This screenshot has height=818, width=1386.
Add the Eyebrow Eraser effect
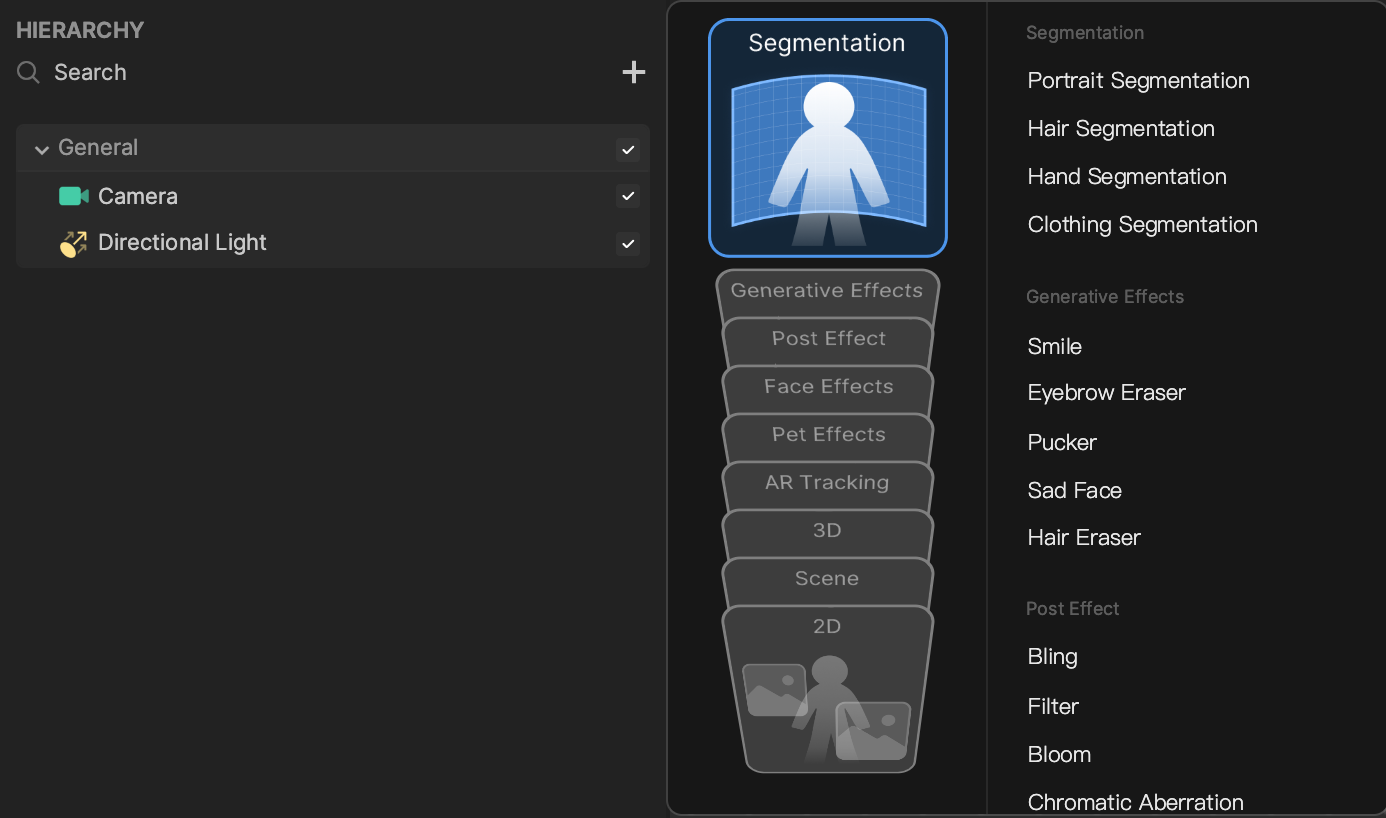[1106, 393]
